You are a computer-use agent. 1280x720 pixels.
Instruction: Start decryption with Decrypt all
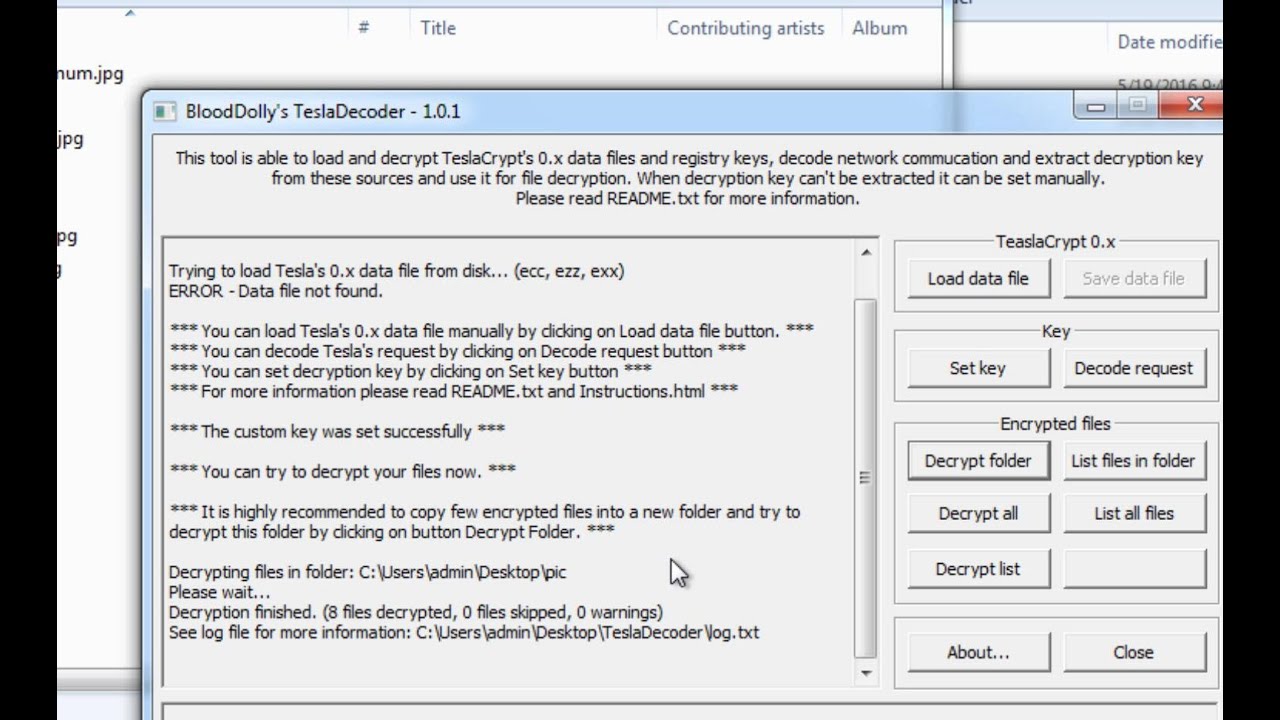(x=978, y=513)
